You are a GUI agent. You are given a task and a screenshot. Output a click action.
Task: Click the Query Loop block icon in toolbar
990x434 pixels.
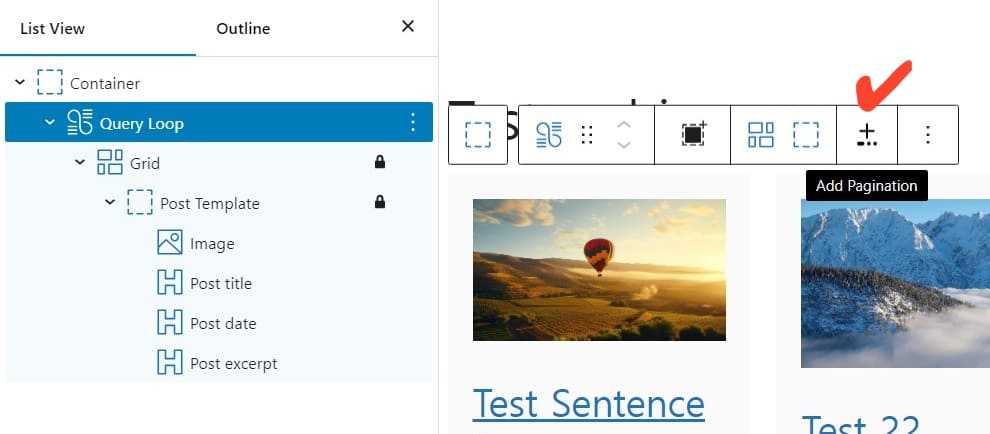(x=549, y=135)
